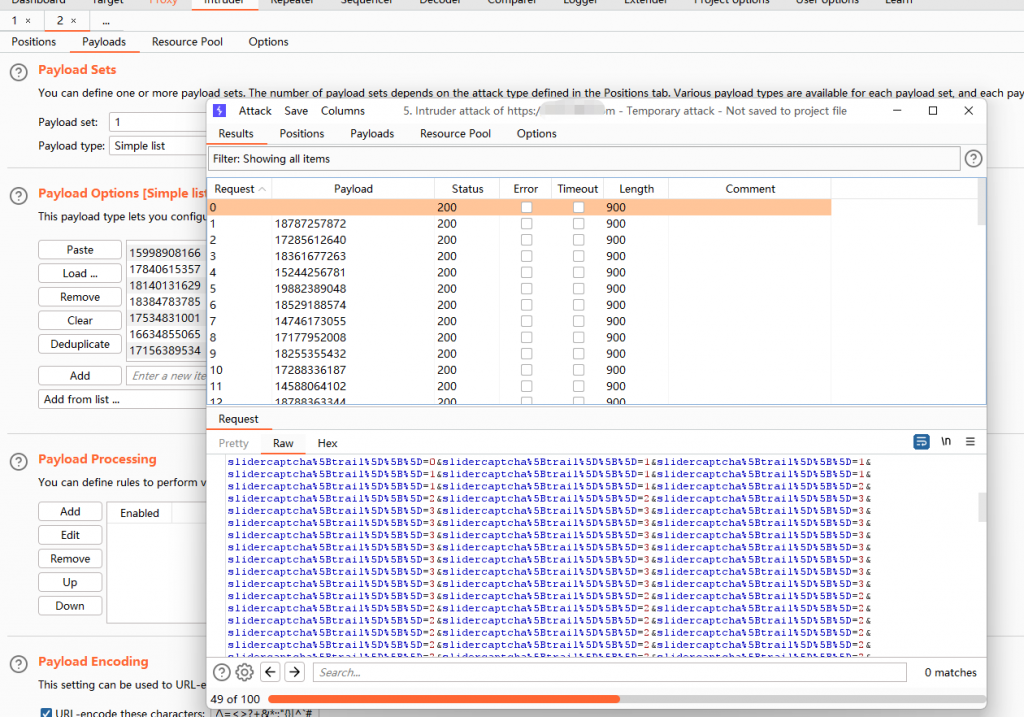1024x717 pixels.
Task: Open search help icon at bottom
Action: click(222, 672)
